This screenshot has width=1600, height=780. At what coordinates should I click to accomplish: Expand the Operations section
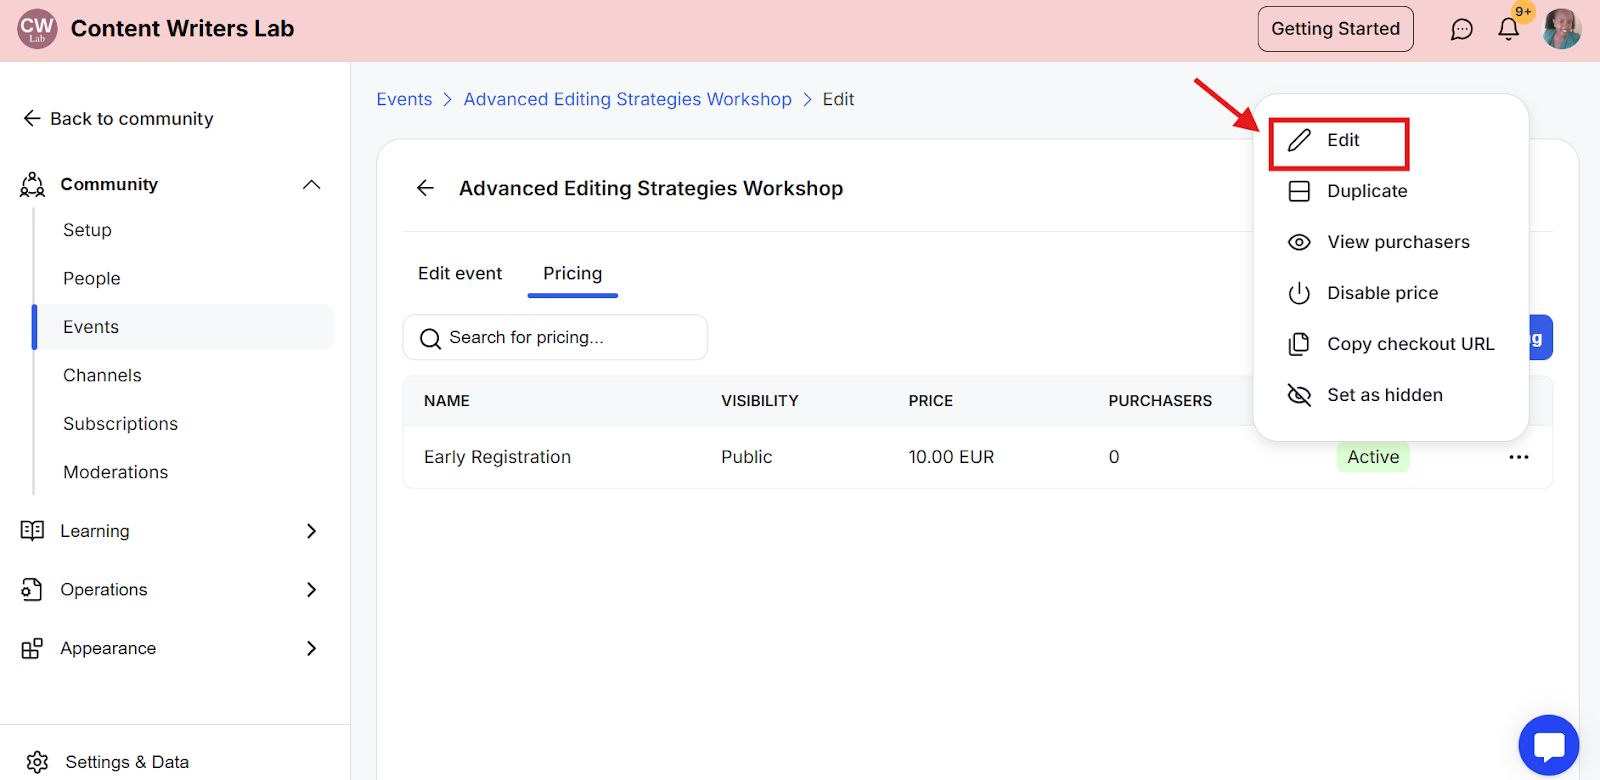click(311, 590)
